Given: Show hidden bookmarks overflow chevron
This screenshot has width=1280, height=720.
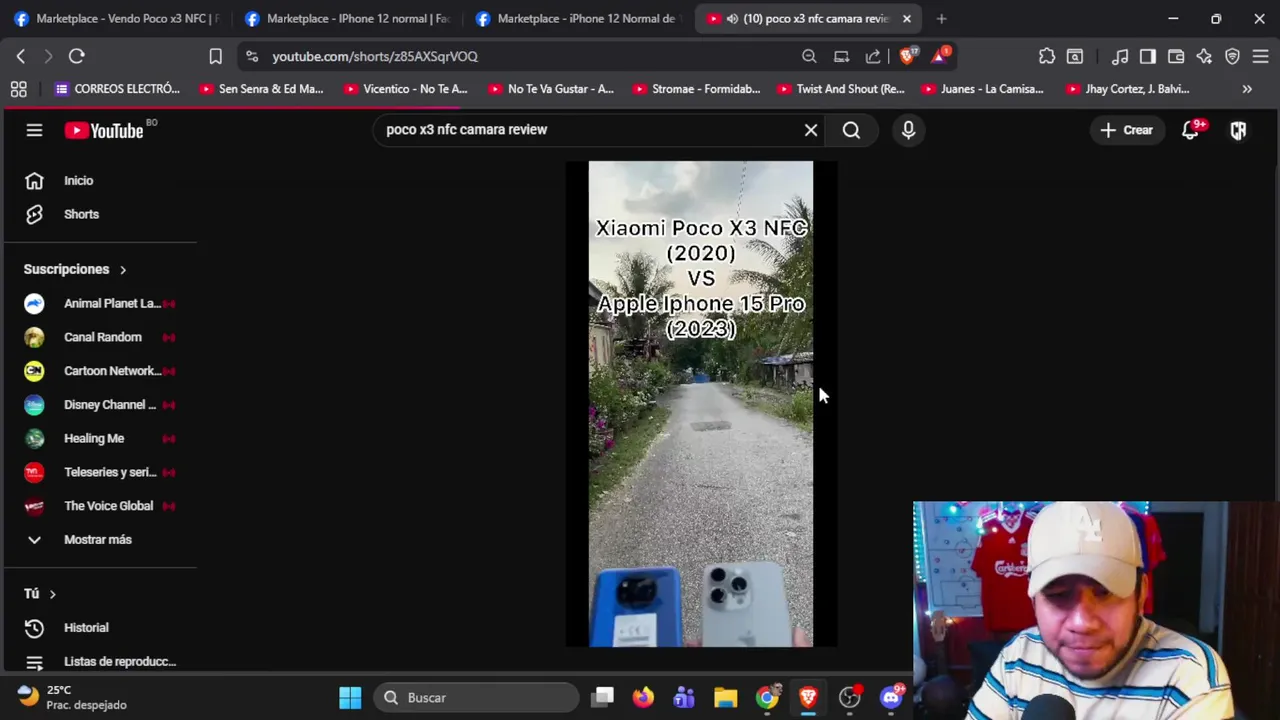Looking at the screenshot, I should tap(1247, 89).
